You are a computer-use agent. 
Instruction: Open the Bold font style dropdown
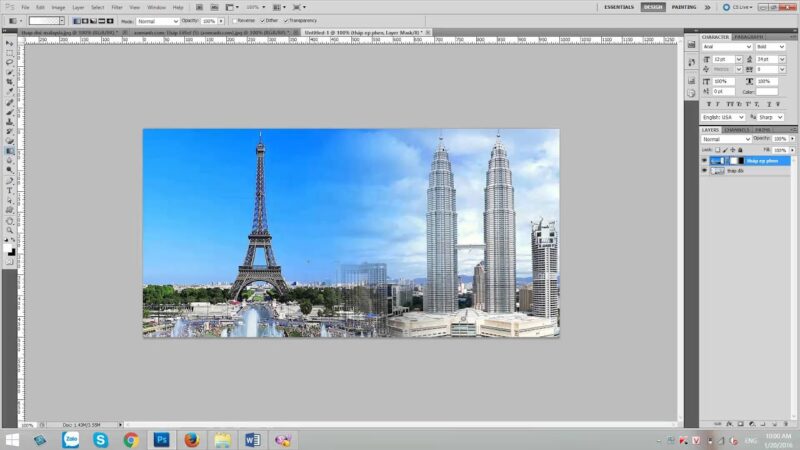pyautogui.click(x=770, y=47)
